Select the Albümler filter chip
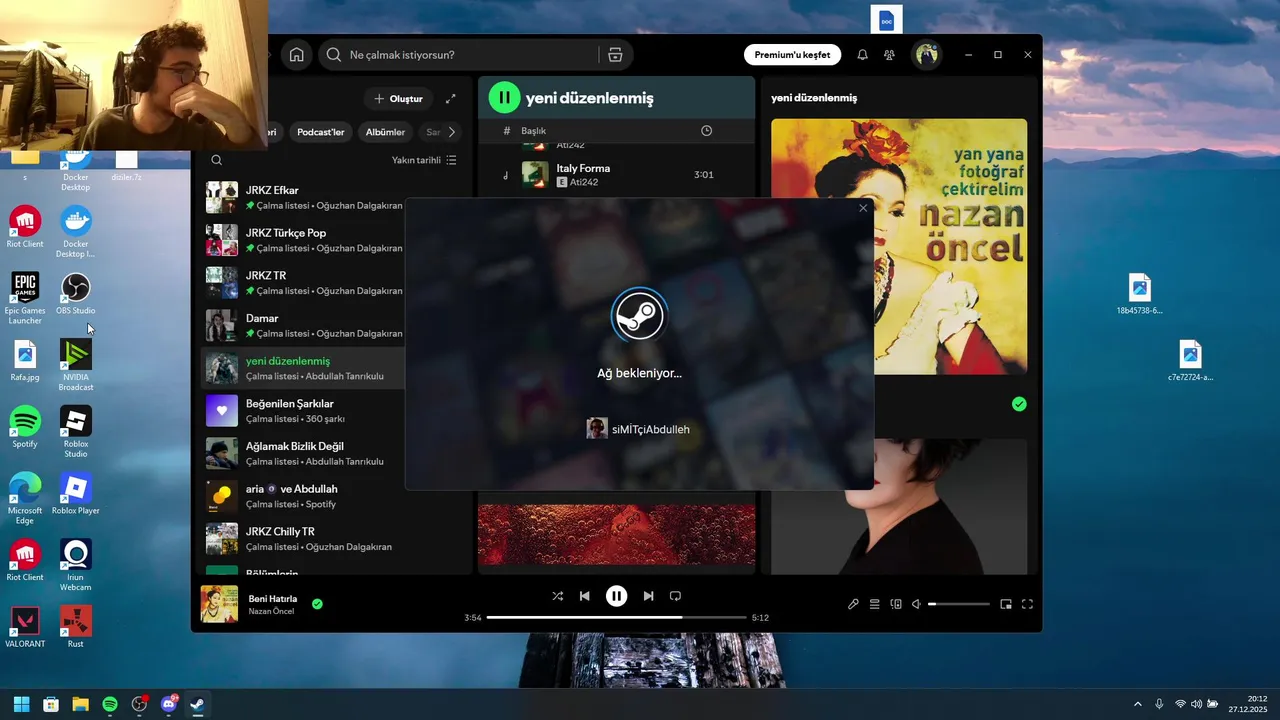 pyautogui.click(x=385, y=132)
